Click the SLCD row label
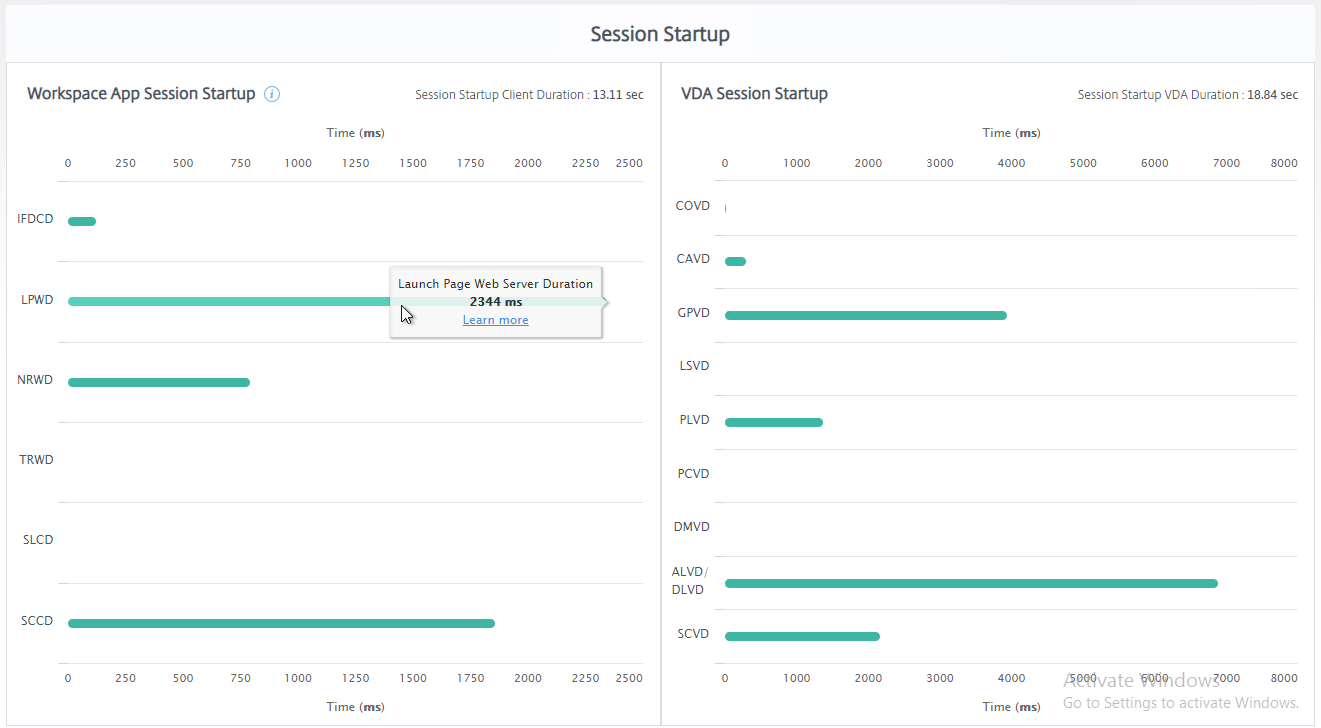This screenshot has height=728, width=1321. coord(38,540)
